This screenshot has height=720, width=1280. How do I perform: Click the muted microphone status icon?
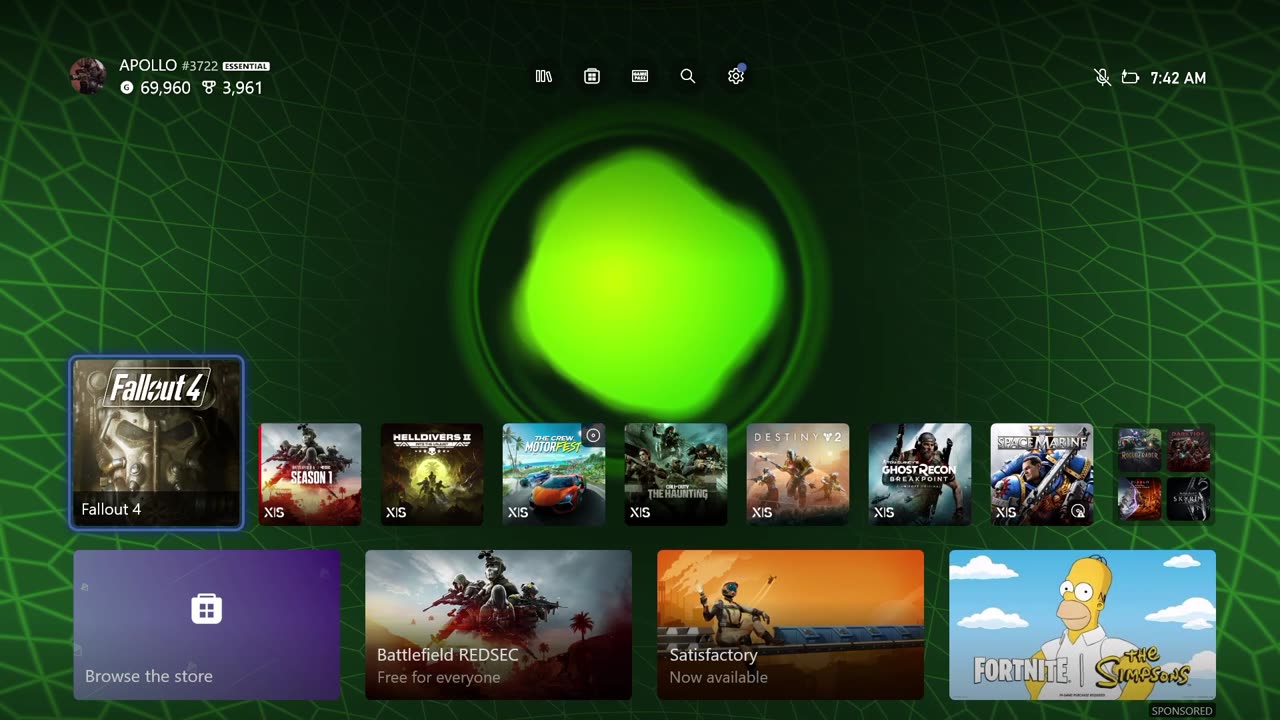pyautogui.click(x=1102, y=77)
